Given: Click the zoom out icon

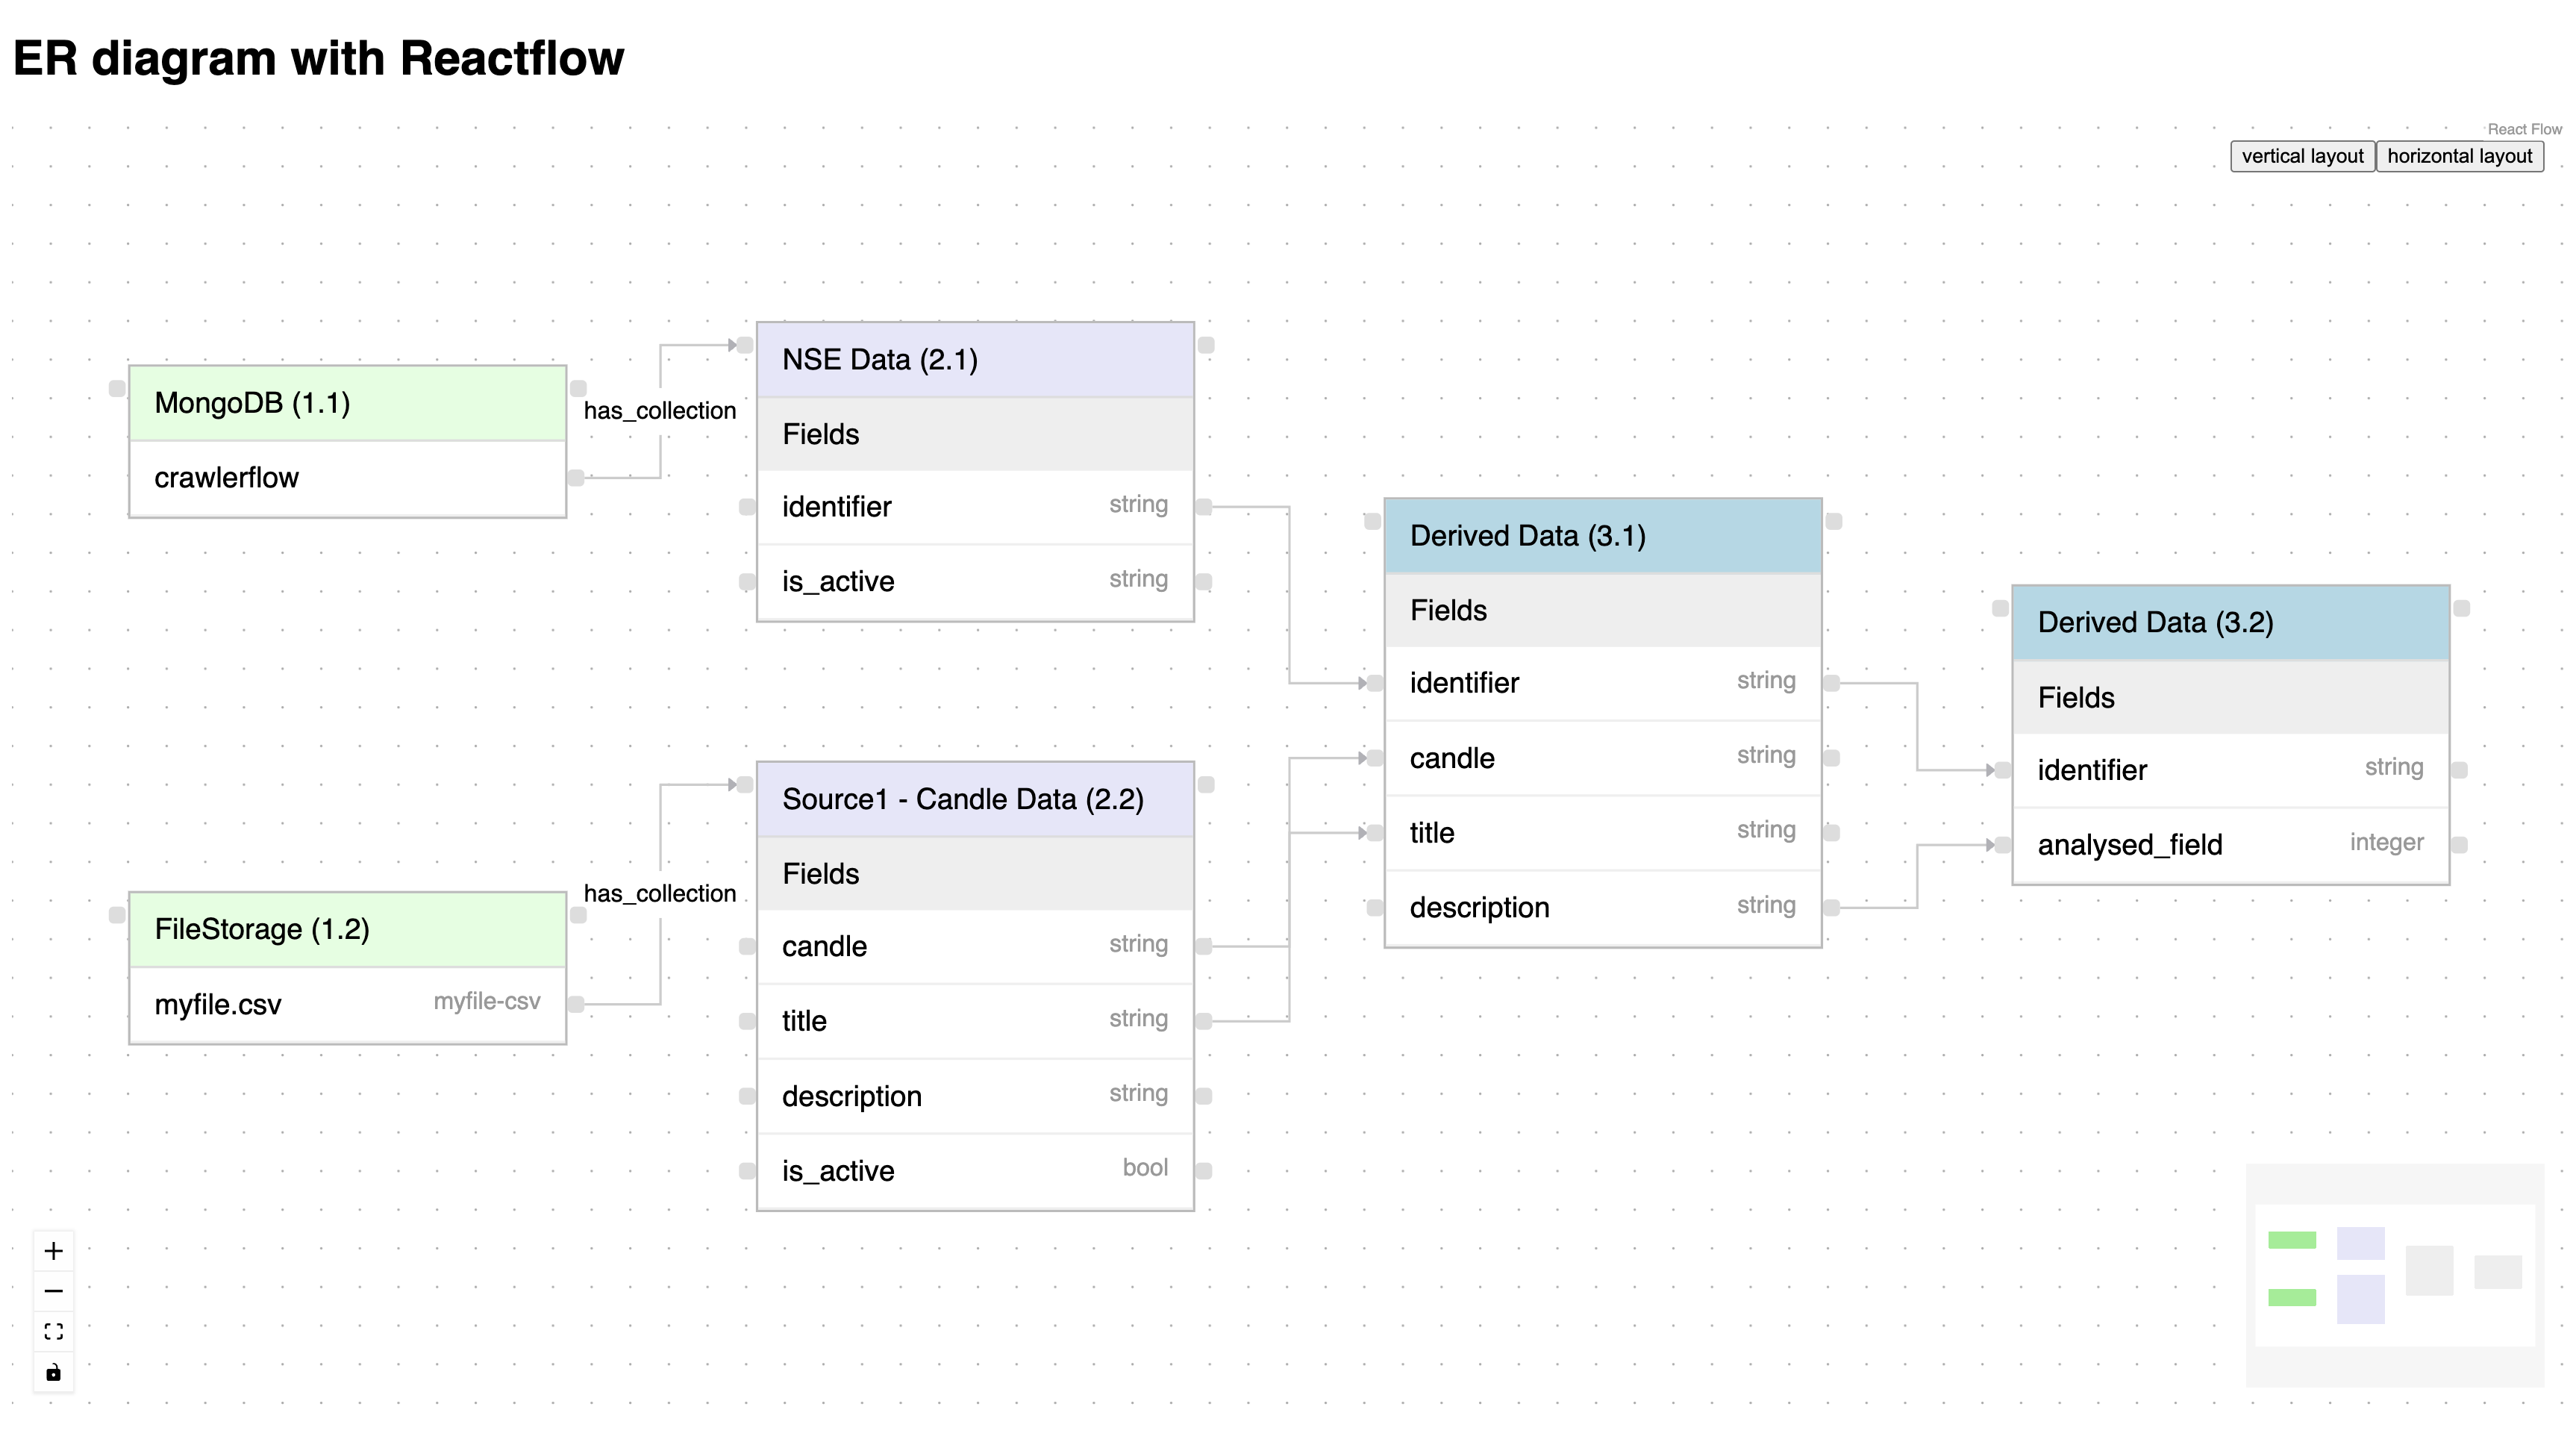Looking at the screenshot, I should [x=51, y=1291].
